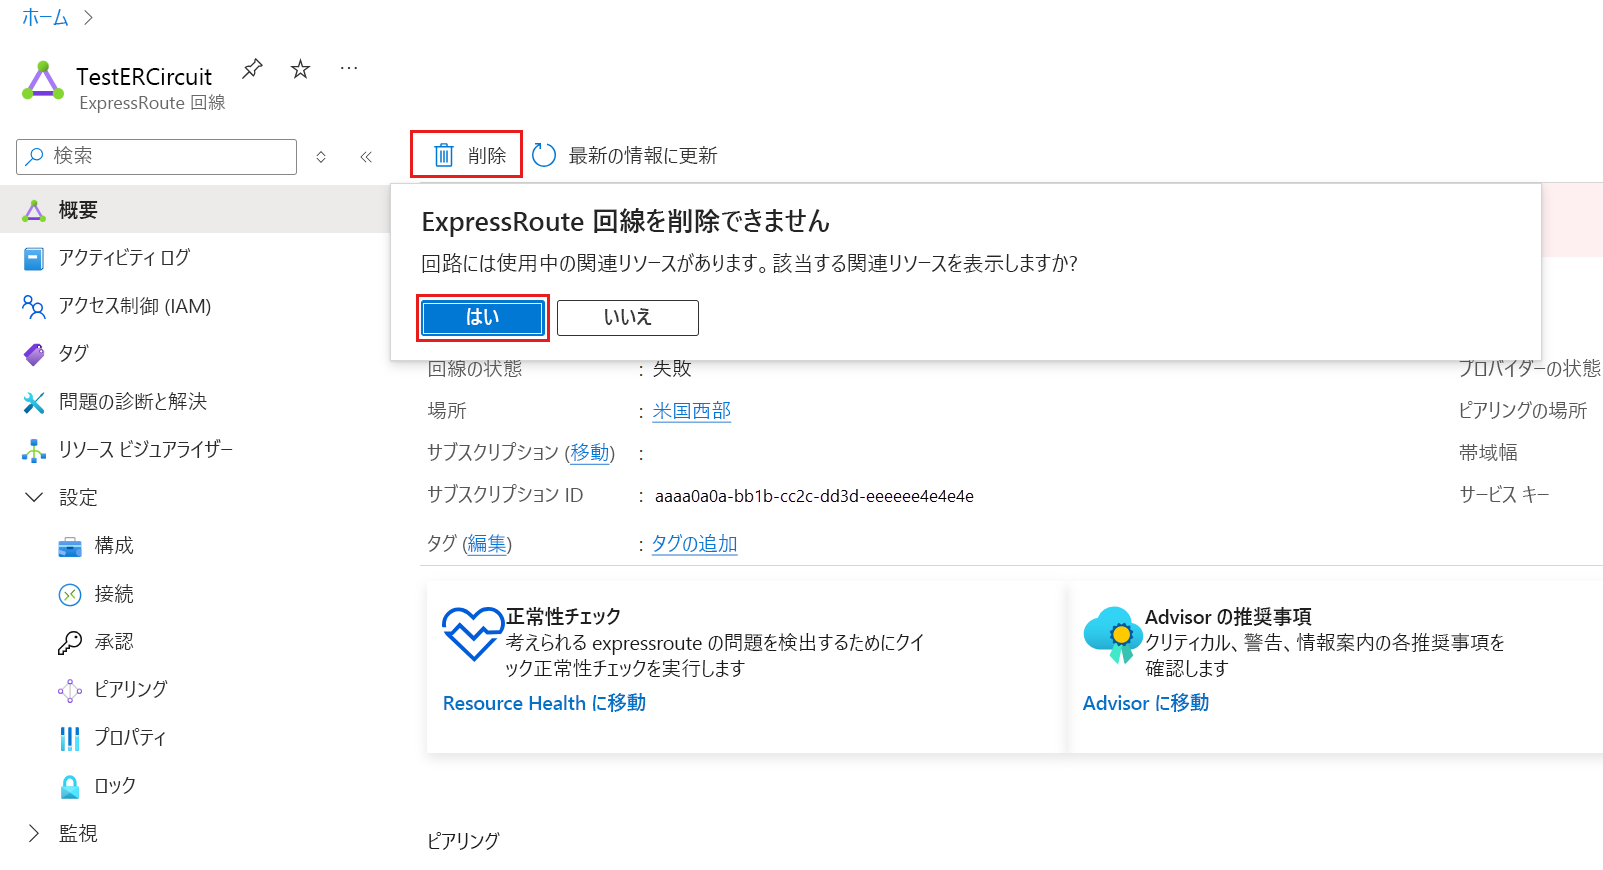Open the more options ellipsis menu

(x=349, y=69)
